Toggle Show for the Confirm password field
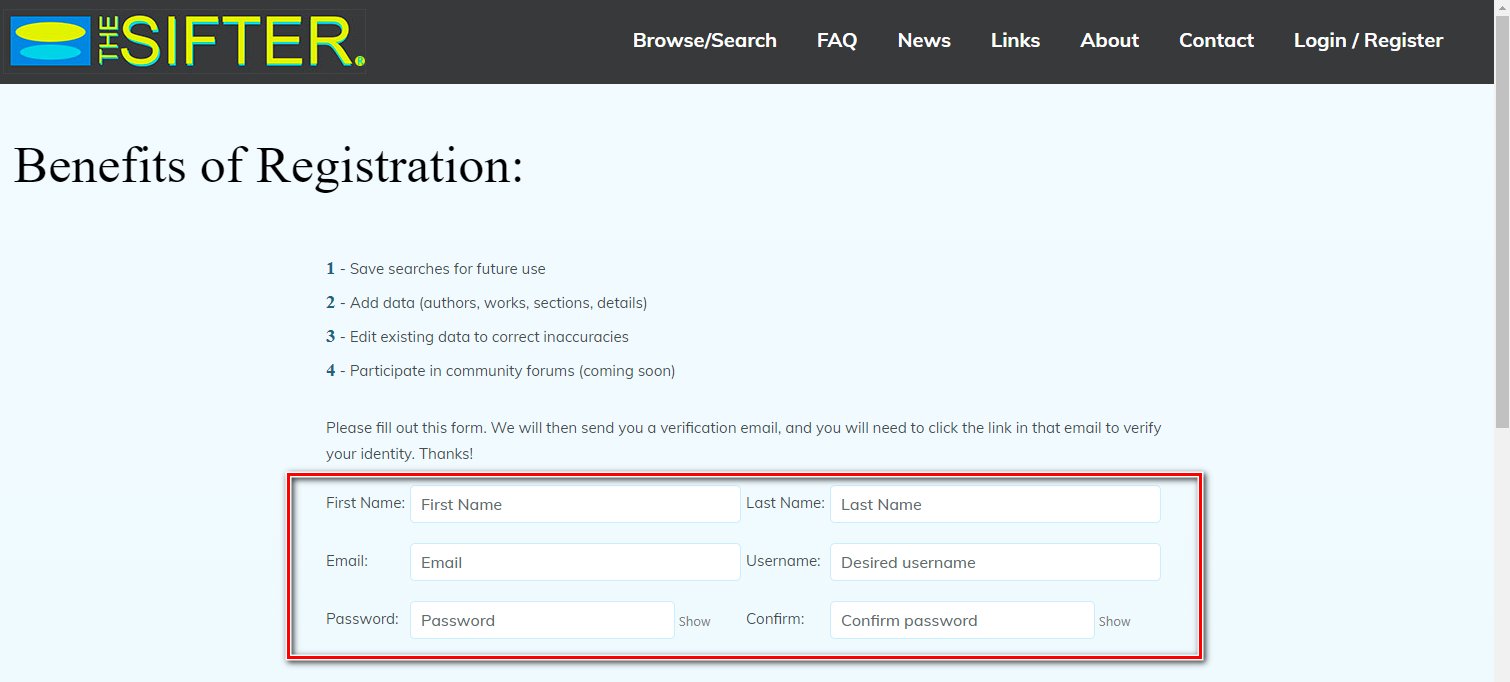This screenshot has height=682, width=1510. point(1114,622)
